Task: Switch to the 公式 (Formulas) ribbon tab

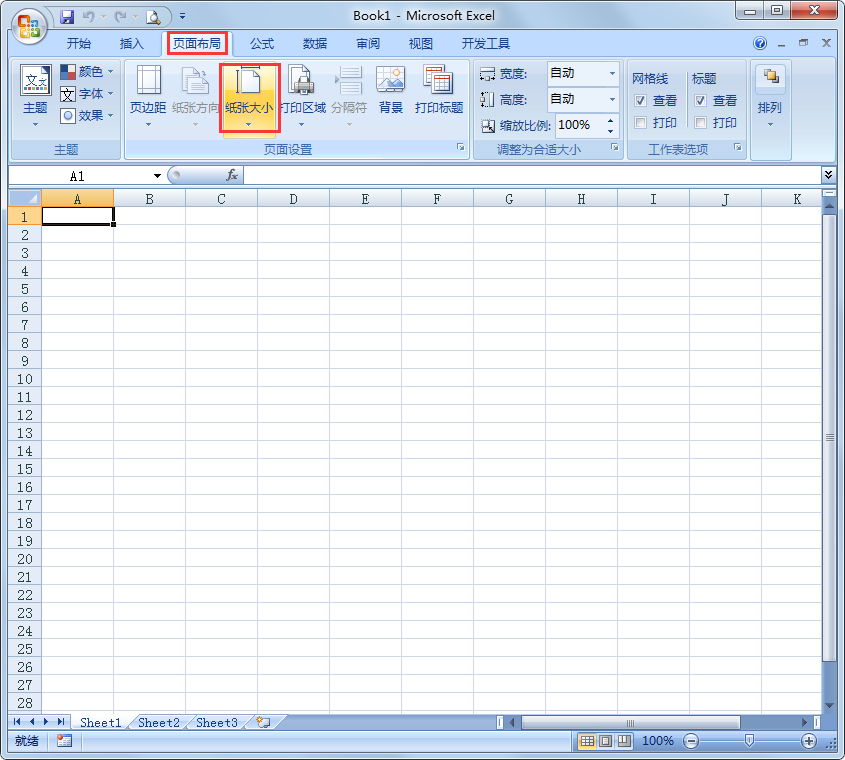Action: tap(261, 43)
